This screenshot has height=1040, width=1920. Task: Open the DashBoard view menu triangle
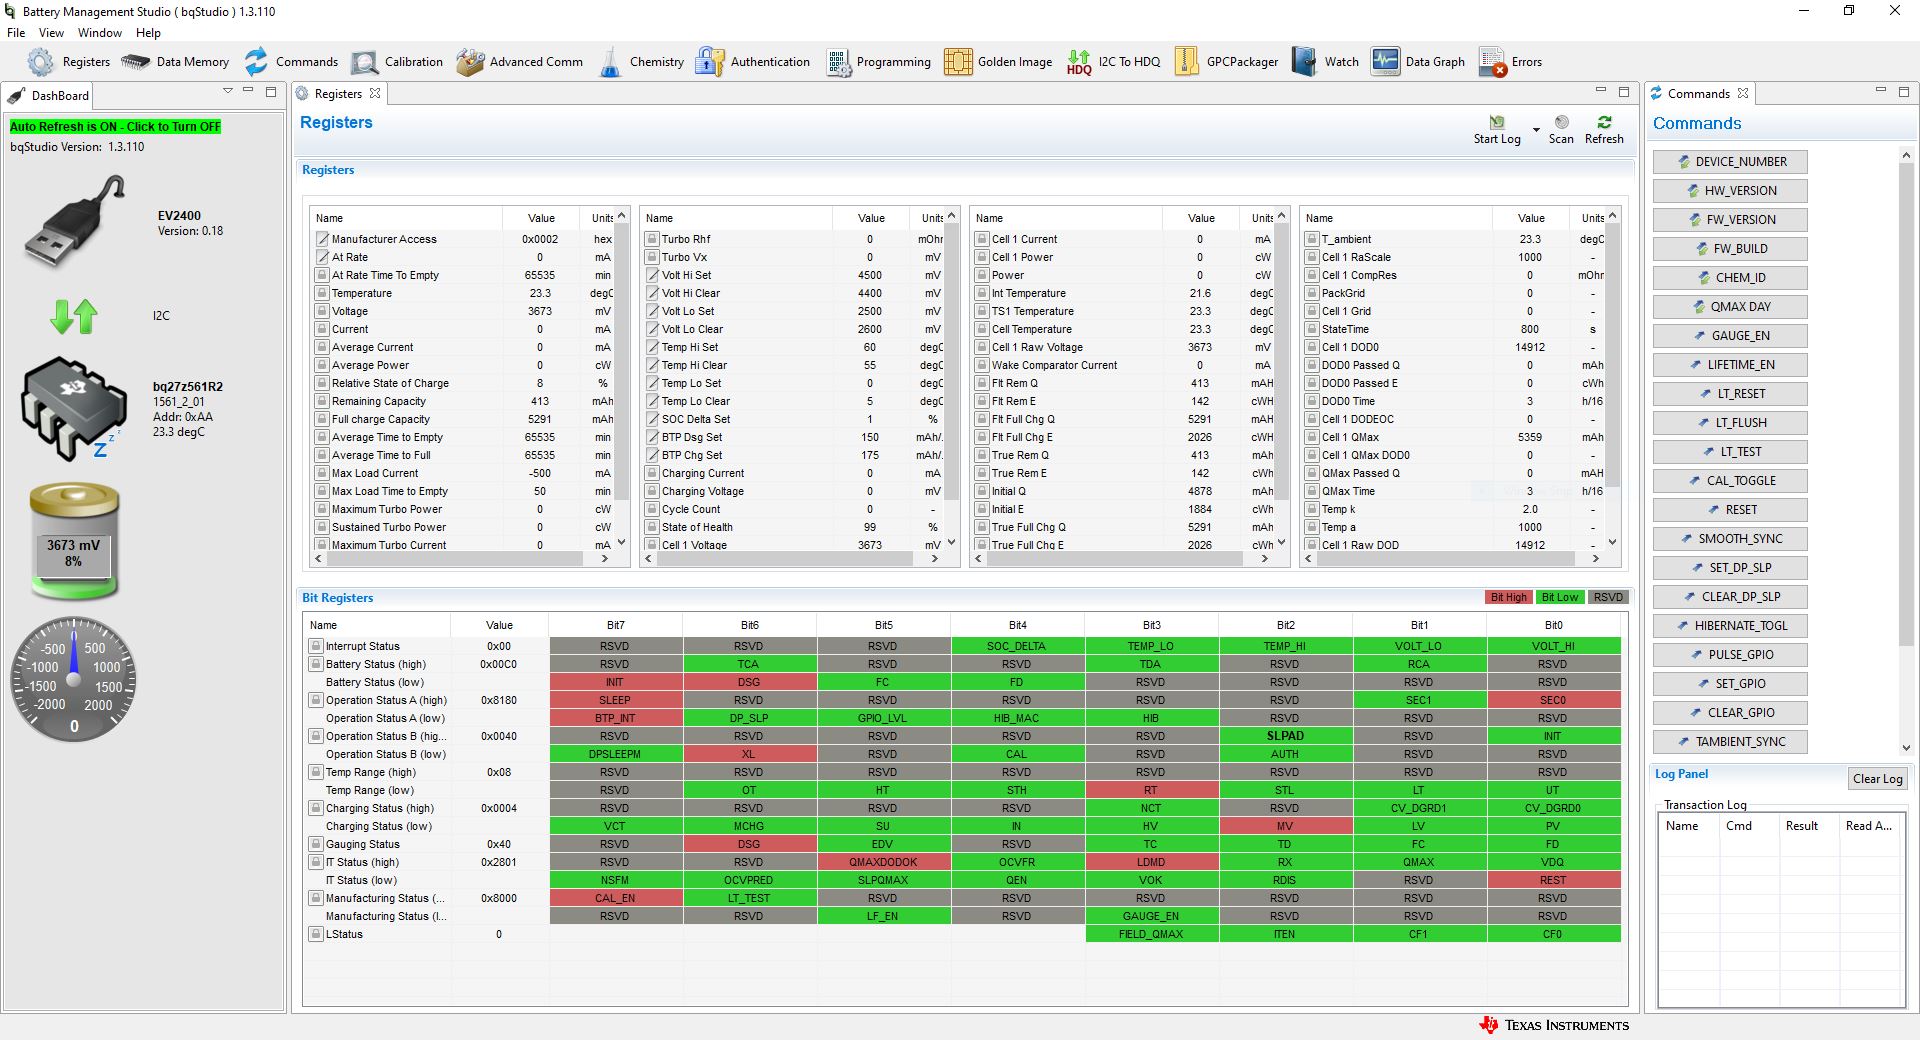click(x=228, y=91)
